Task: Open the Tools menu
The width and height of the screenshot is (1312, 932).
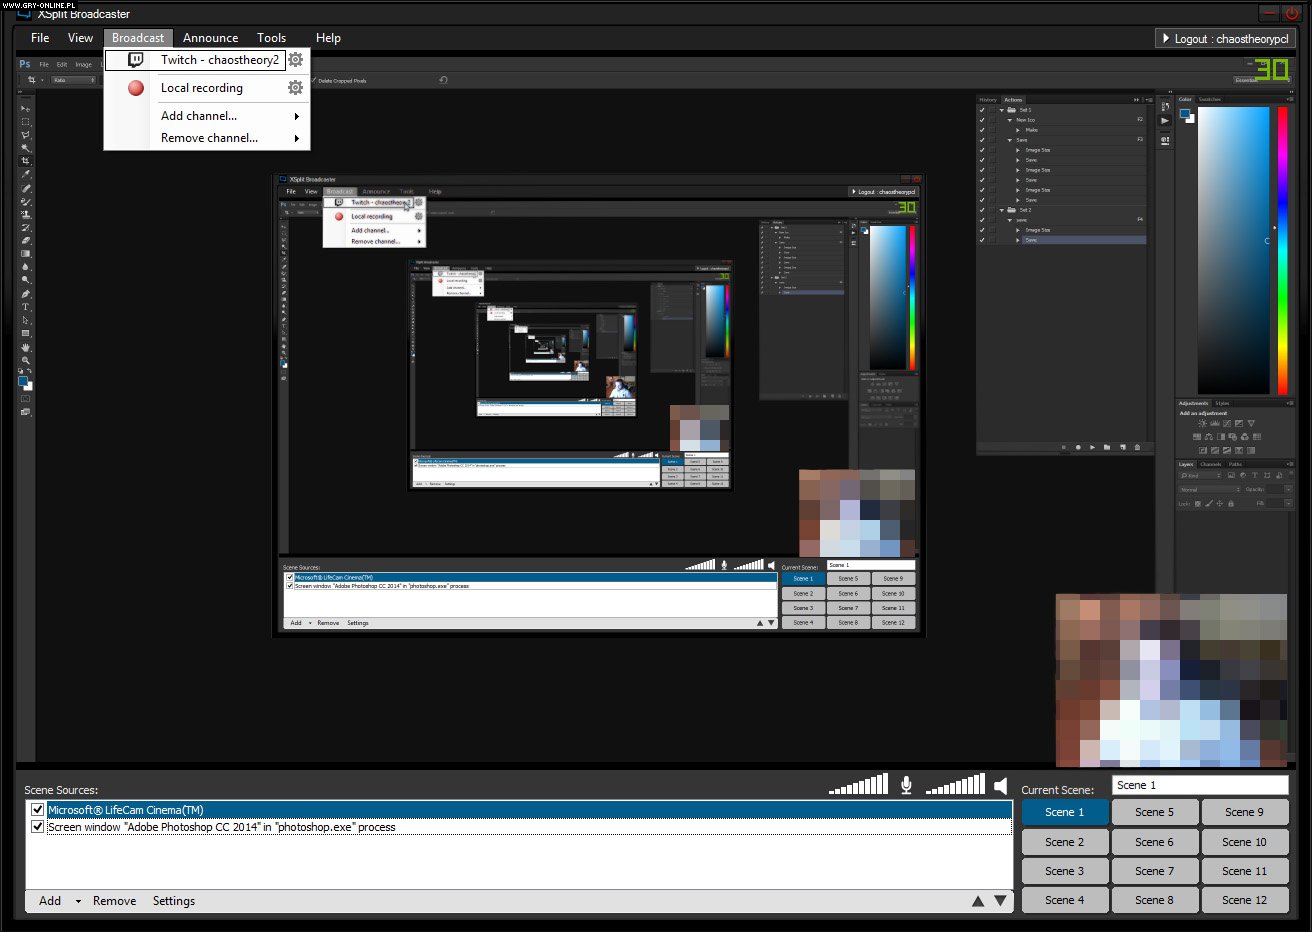Action: pyautogui.click(x=271, y=38)
